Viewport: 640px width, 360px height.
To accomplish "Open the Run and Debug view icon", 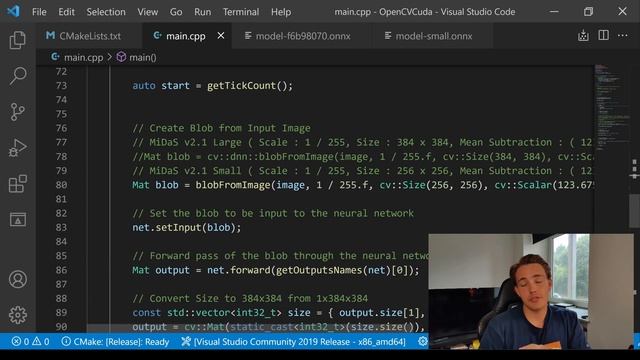I will (18, 148).
